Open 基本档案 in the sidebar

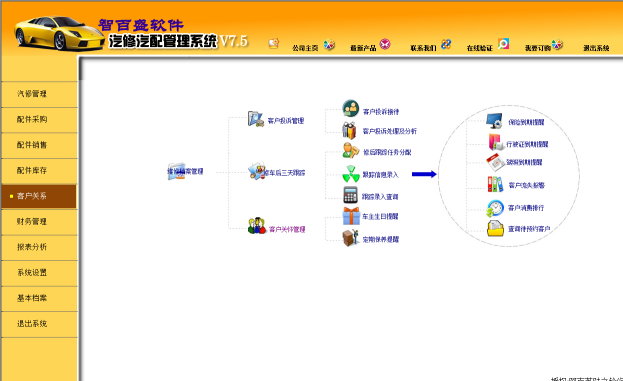coord(39,298)
